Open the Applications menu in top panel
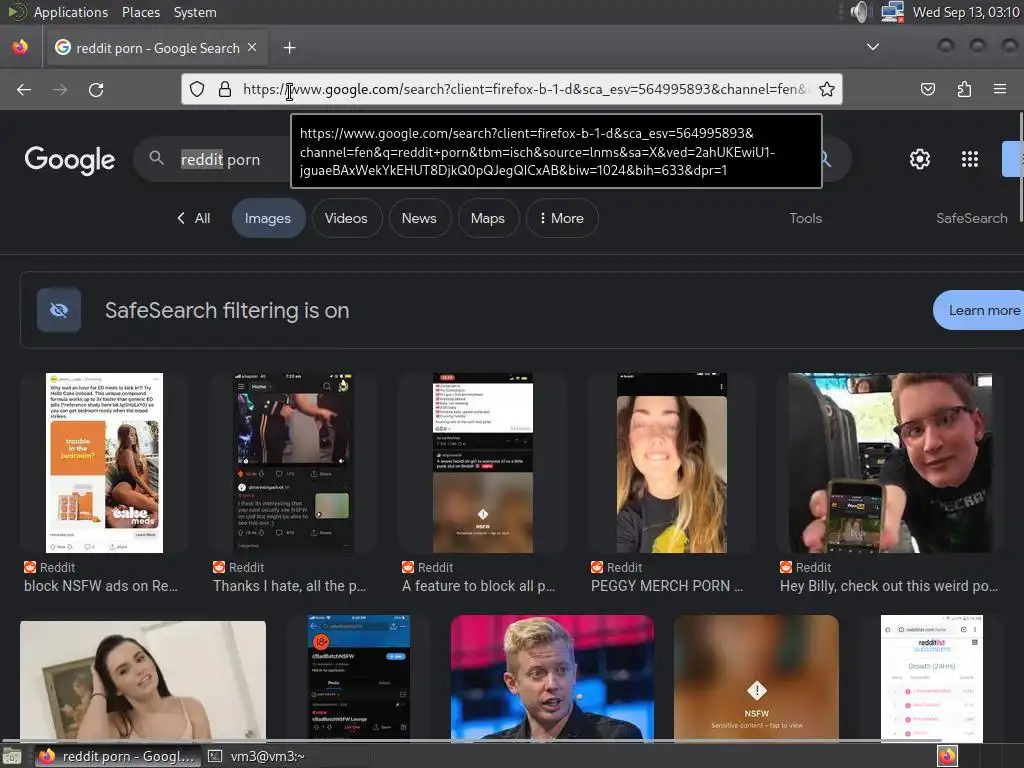Screen dimensions: 1024x768 click(71, 12)
